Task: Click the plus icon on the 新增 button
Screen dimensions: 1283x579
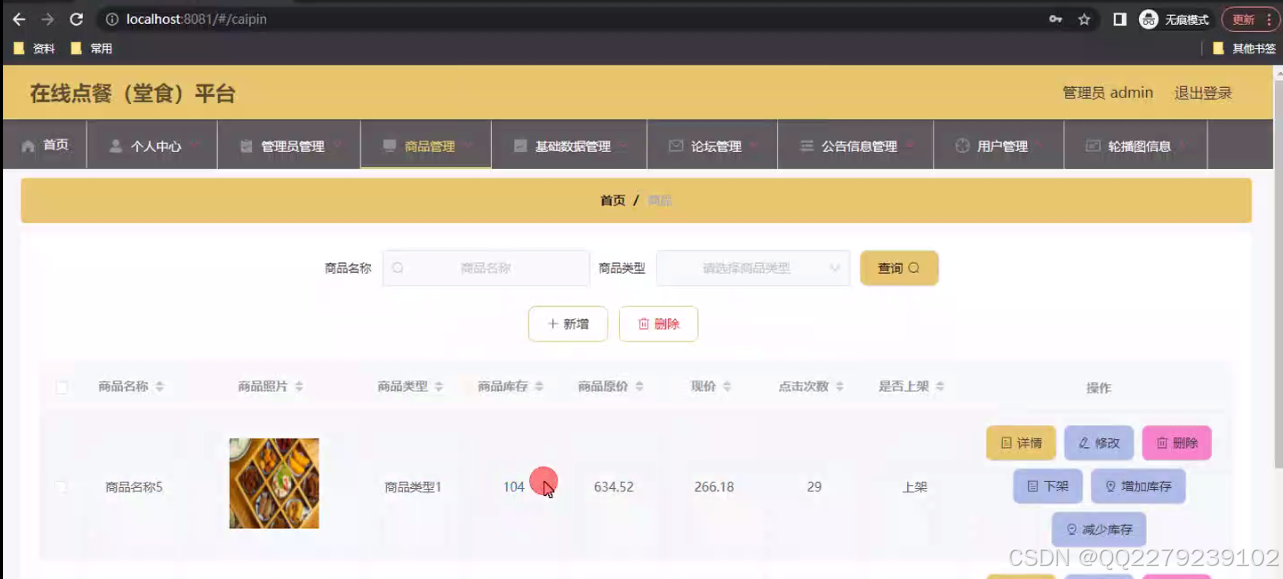Action: coord(552,323)
